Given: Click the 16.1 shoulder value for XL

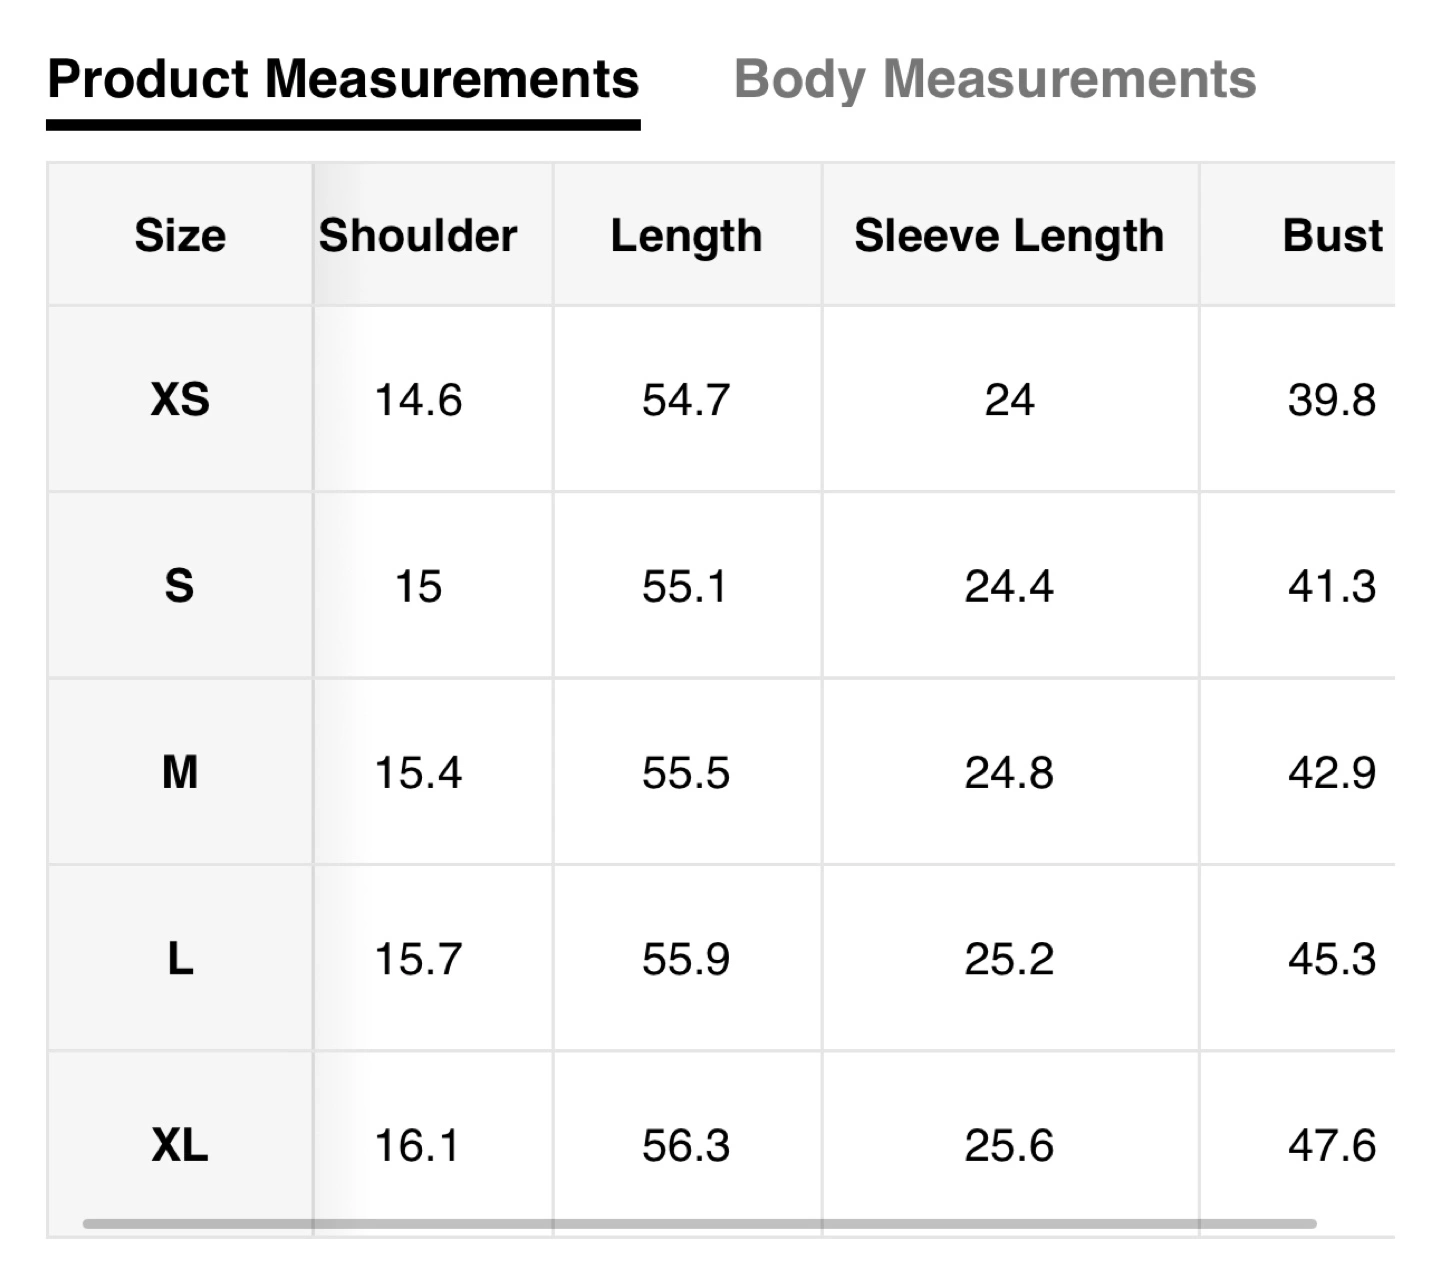Looking at the screenshot, I should pyautogui.click(x=418, y=1145).
